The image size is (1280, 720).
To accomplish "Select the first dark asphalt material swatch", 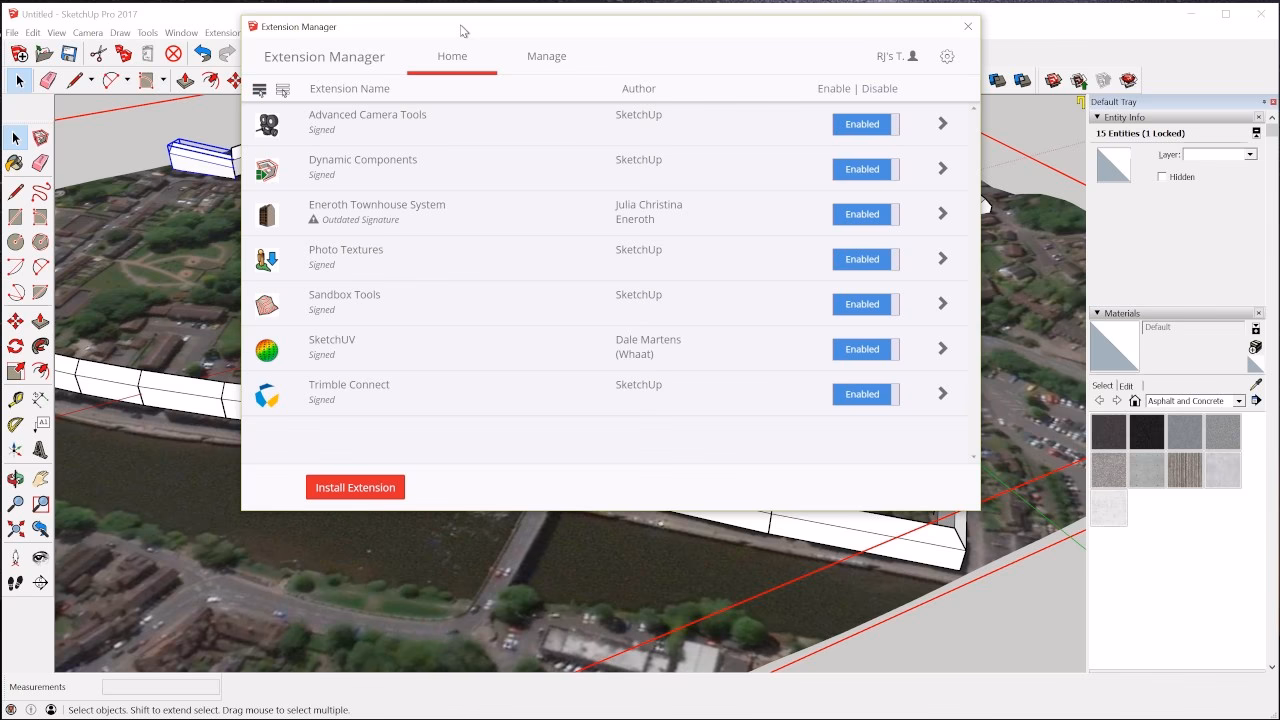I will click(1109, 432).
